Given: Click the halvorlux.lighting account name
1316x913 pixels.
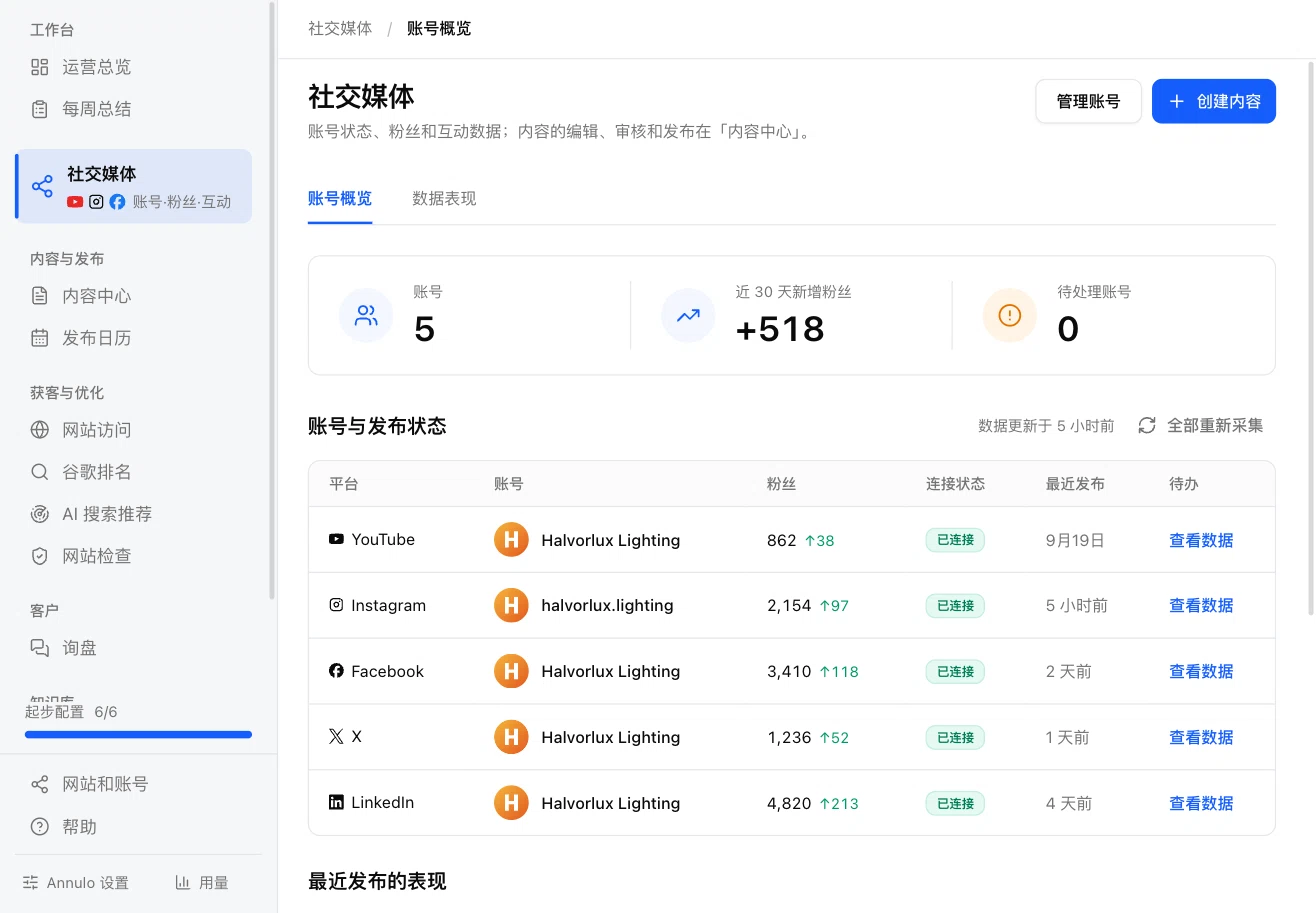Looking at the screenshot, I should point(607,605).
